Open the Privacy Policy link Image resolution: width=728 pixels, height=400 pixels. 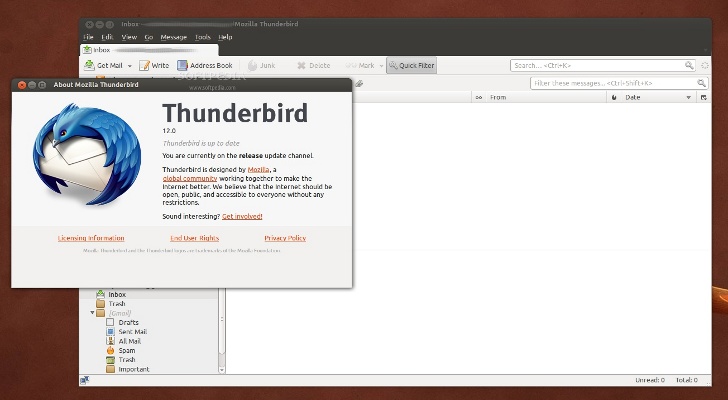tap(285, 238)
